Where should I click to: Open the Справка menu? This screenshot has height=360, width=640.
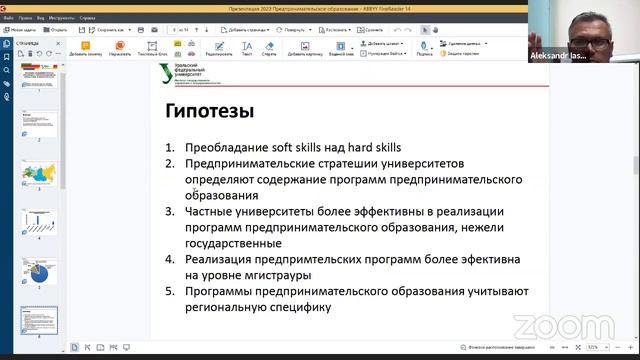coord(87,18)
